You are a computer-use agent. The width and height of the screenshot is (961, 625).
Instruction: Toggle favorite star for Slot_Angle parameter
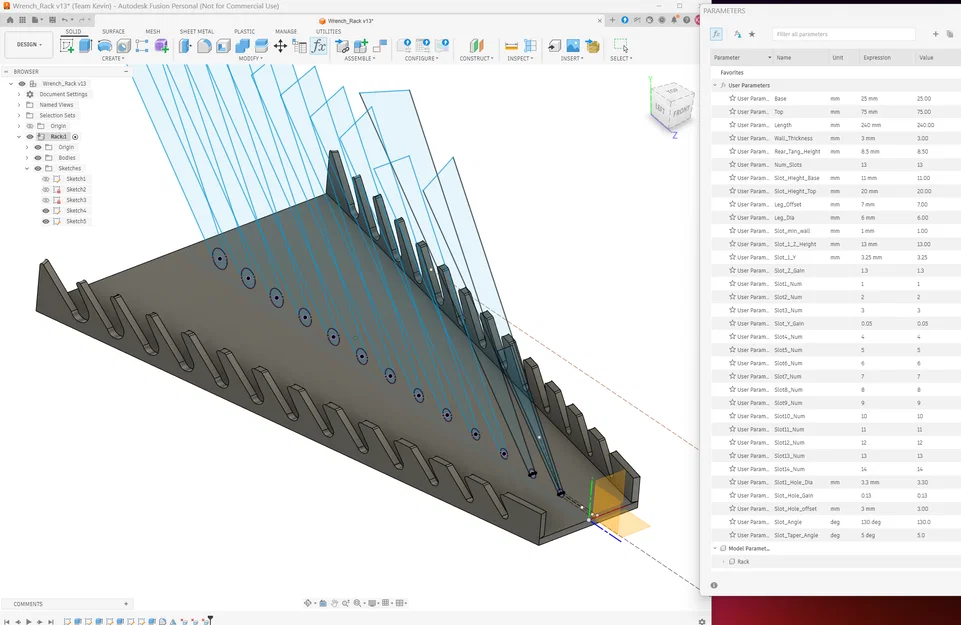732,521
